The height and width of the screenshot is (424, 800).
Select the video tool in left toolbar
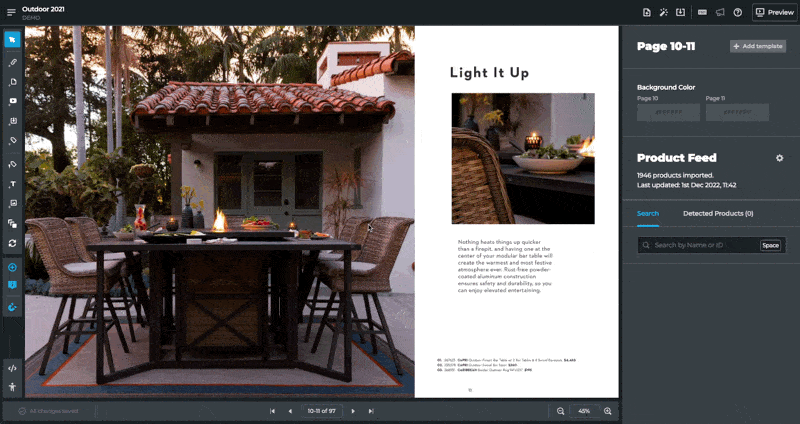(x=12, y=101)
